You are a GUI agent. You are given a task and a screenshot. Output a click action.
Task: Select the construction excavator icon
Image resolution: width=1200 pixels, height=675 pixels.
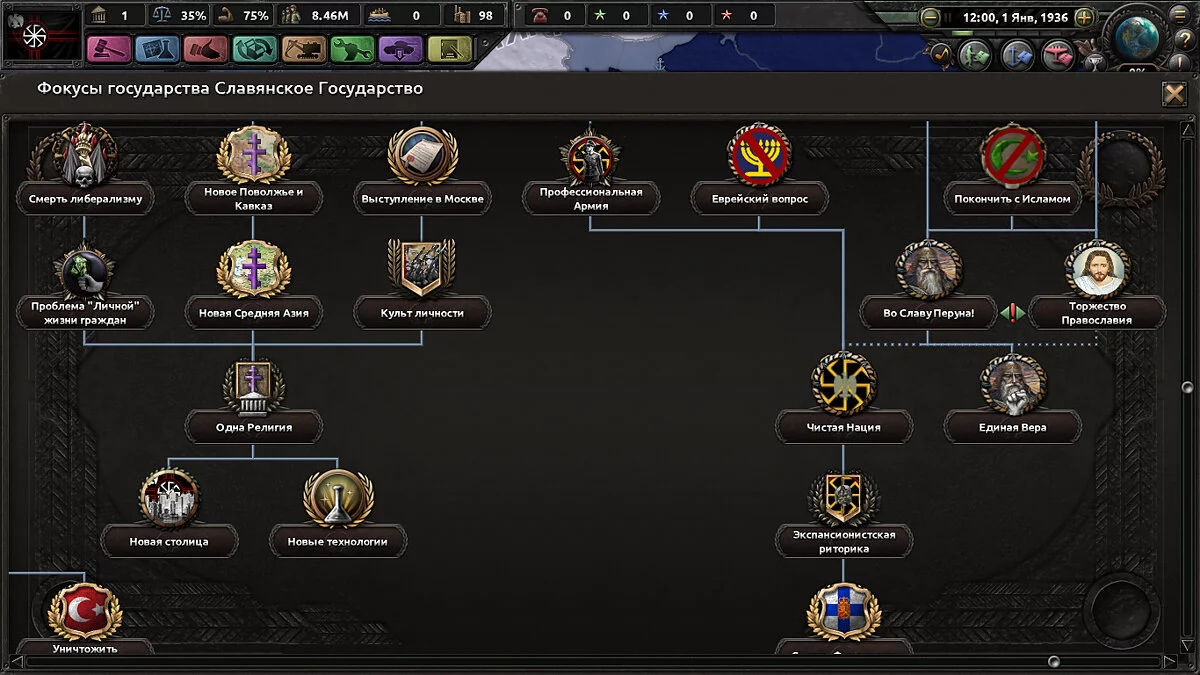(x=303, y=46)
